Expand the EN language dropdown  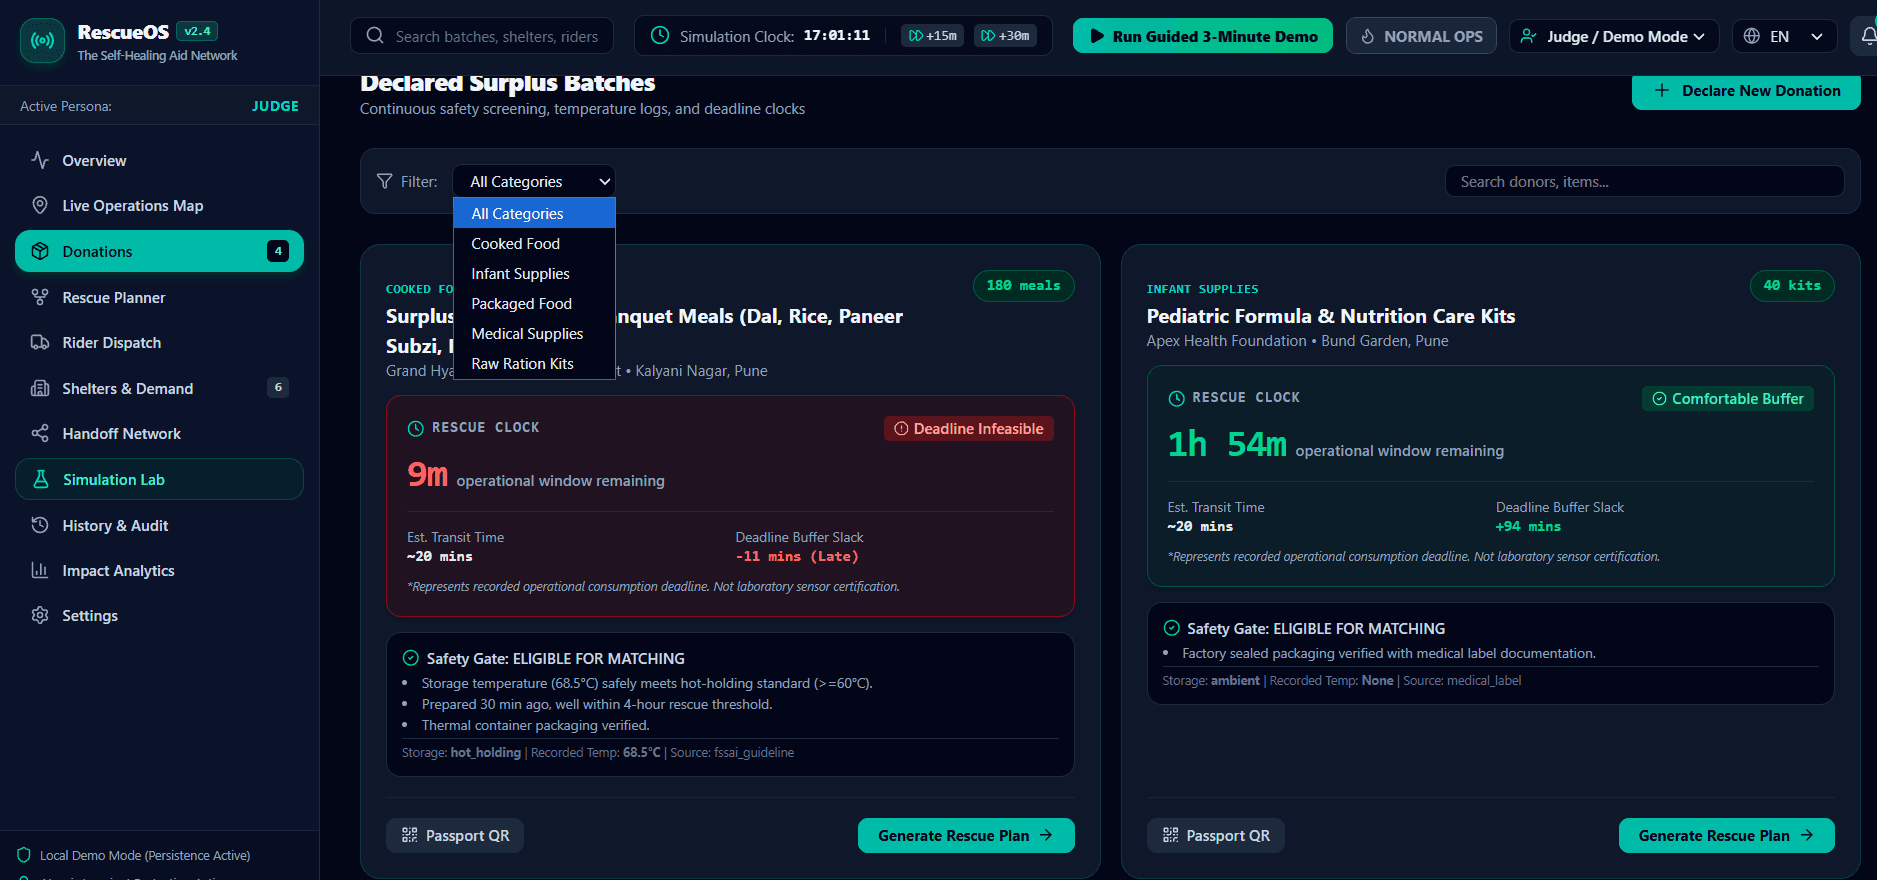pos(1785,36)
